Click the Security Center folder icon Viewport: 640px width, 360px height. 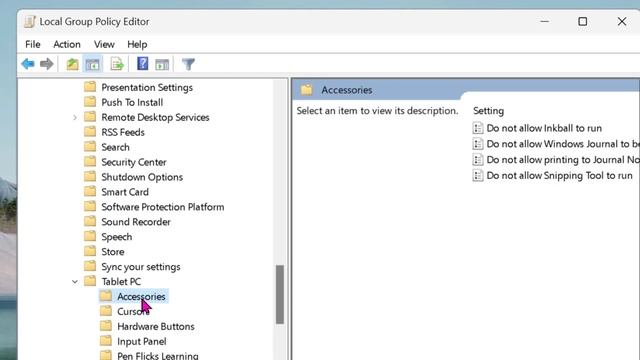coord(90,162)
